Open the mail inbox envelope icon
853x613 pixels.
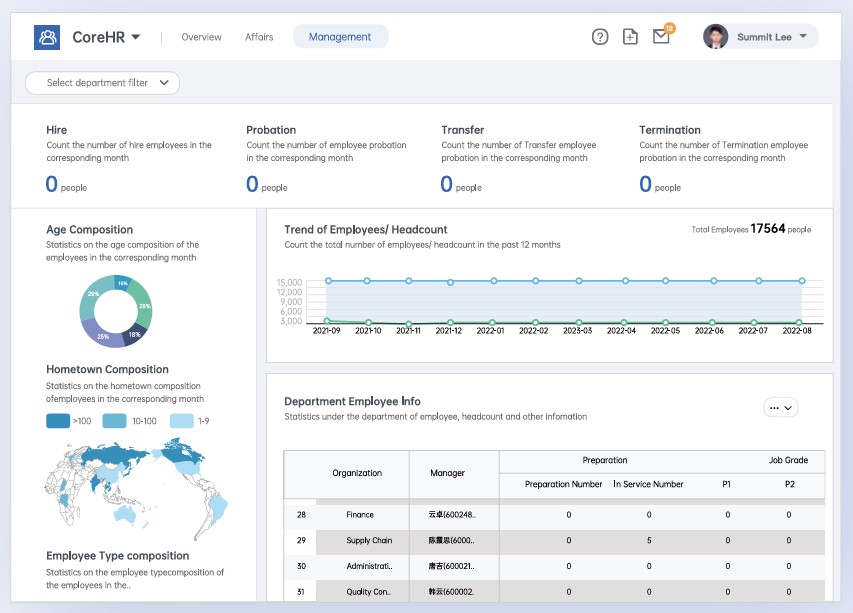pos(660,37)
